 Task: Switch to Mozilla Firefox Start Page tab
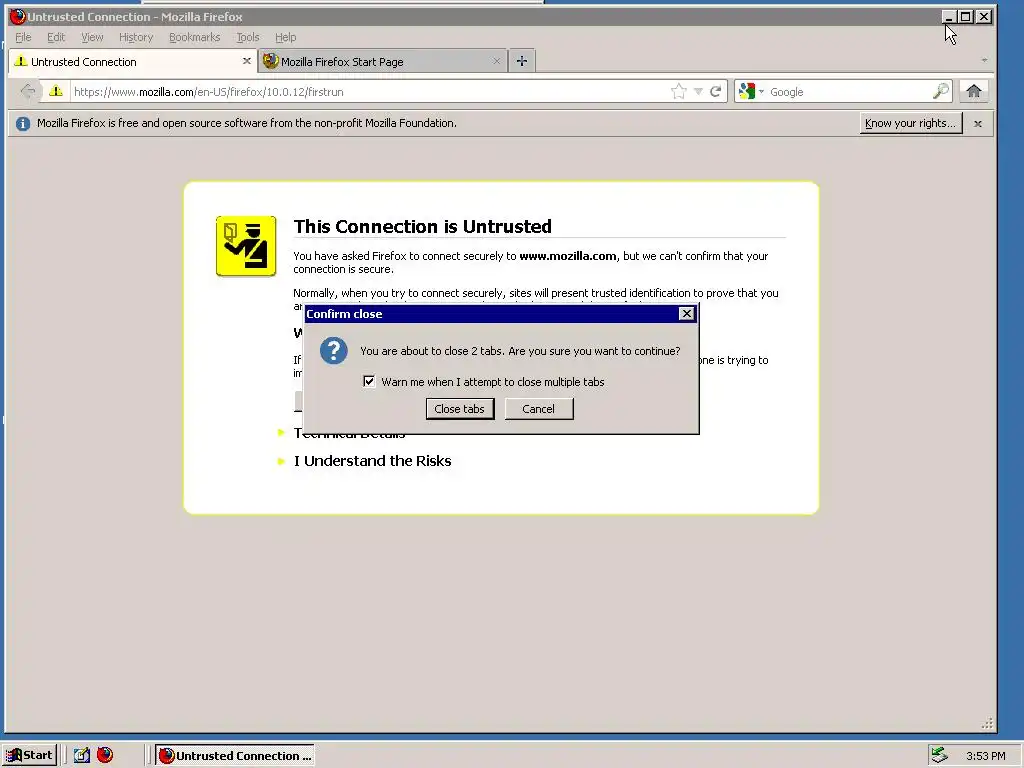[x=383, y=61]
